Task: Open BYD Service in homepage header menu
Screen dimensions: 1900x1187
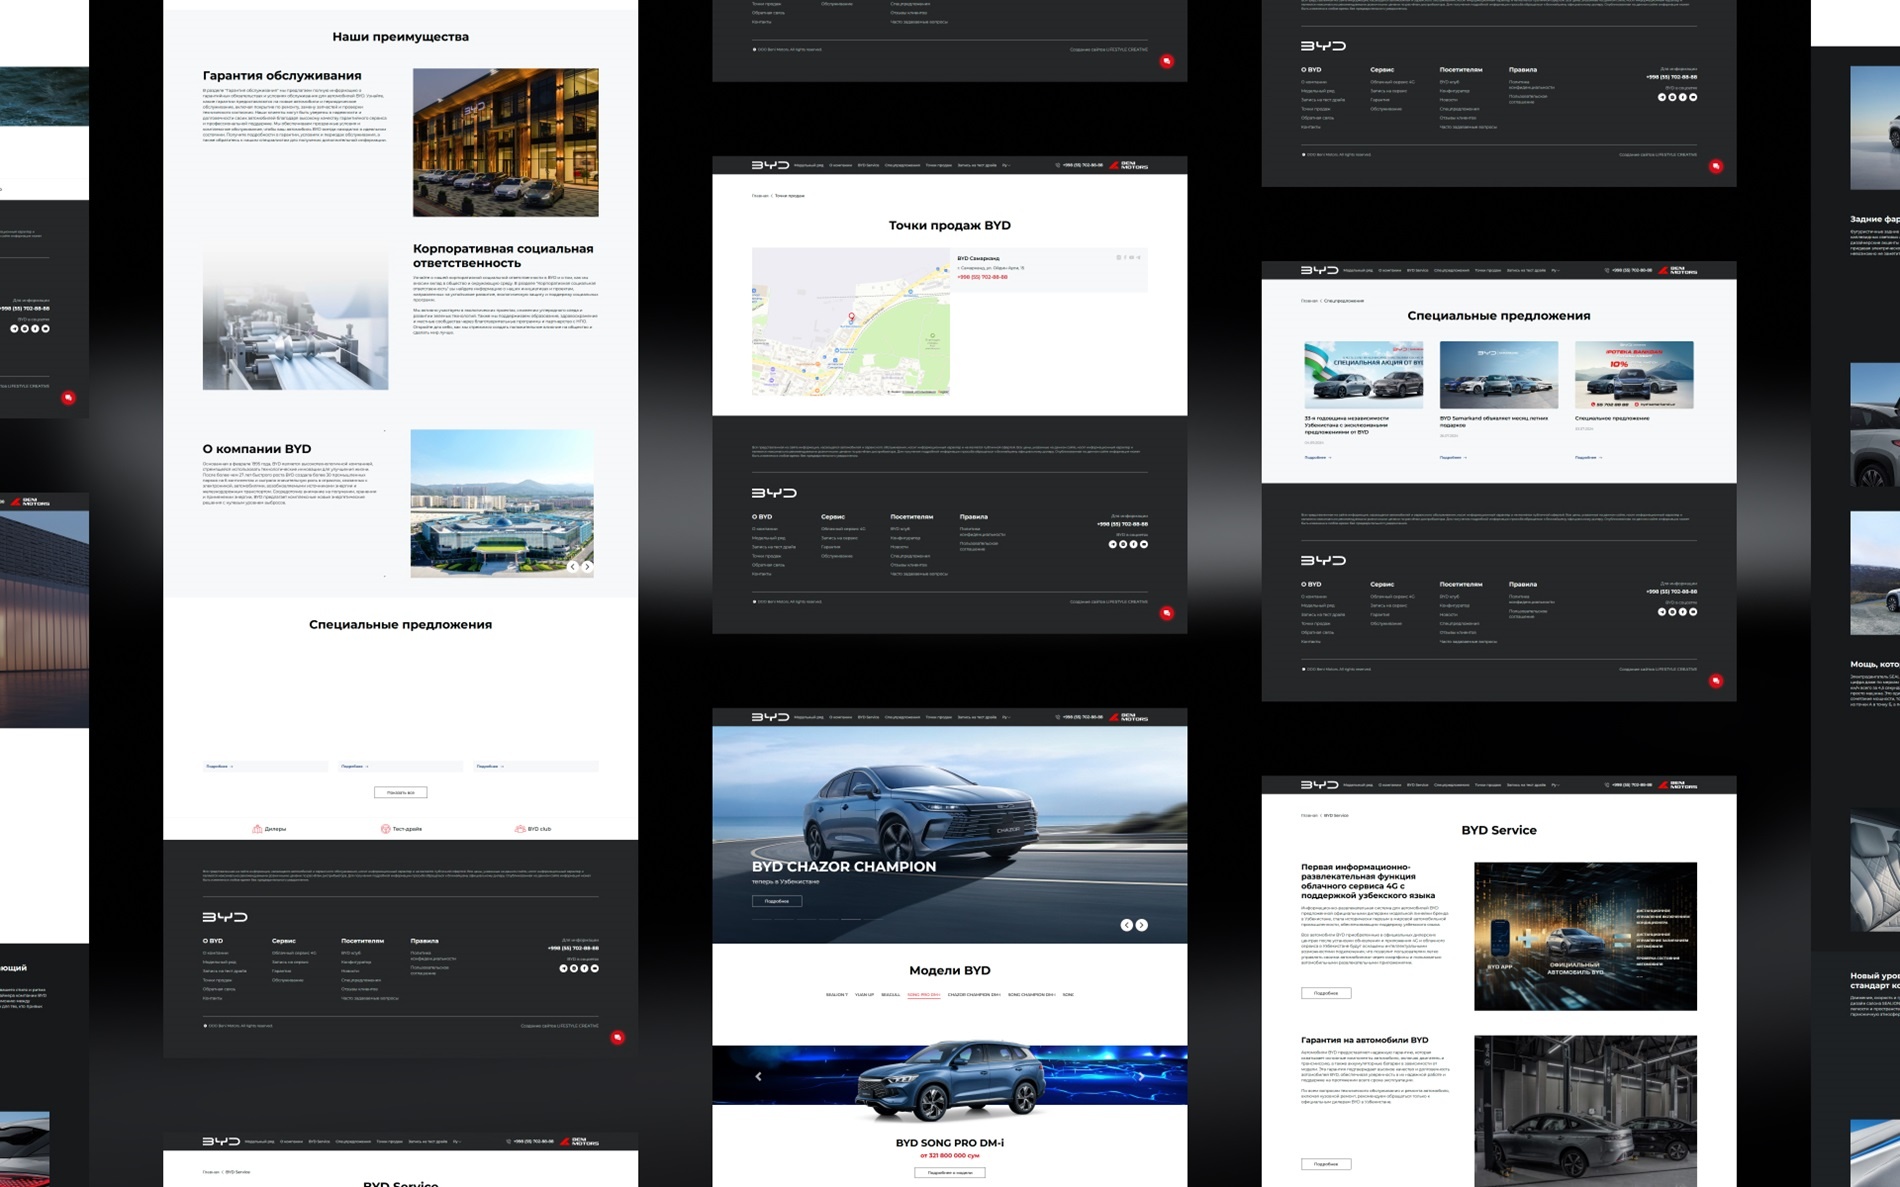Action: [x=868, y=717]
